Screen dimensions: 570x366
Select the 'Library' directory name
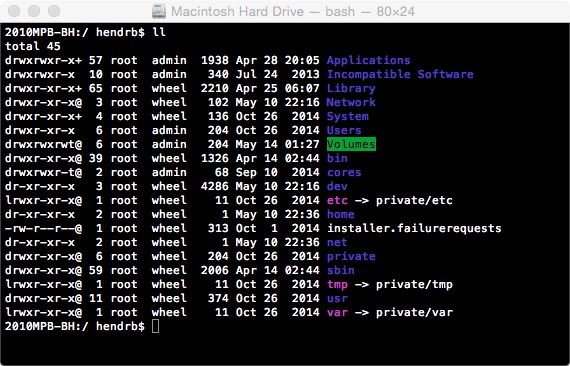click(x=351, y=88)
